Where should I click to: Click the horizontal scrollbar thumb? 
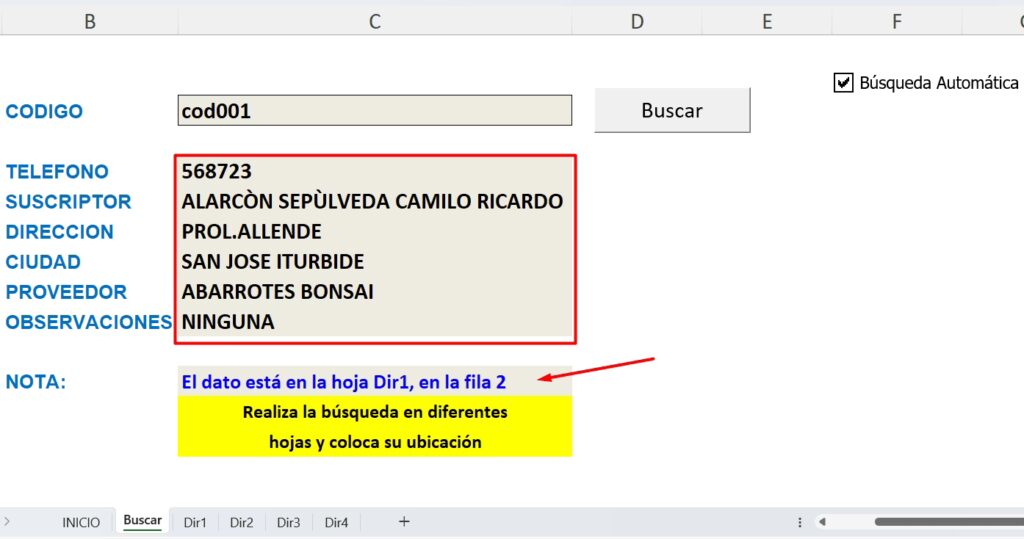[945, 522]
